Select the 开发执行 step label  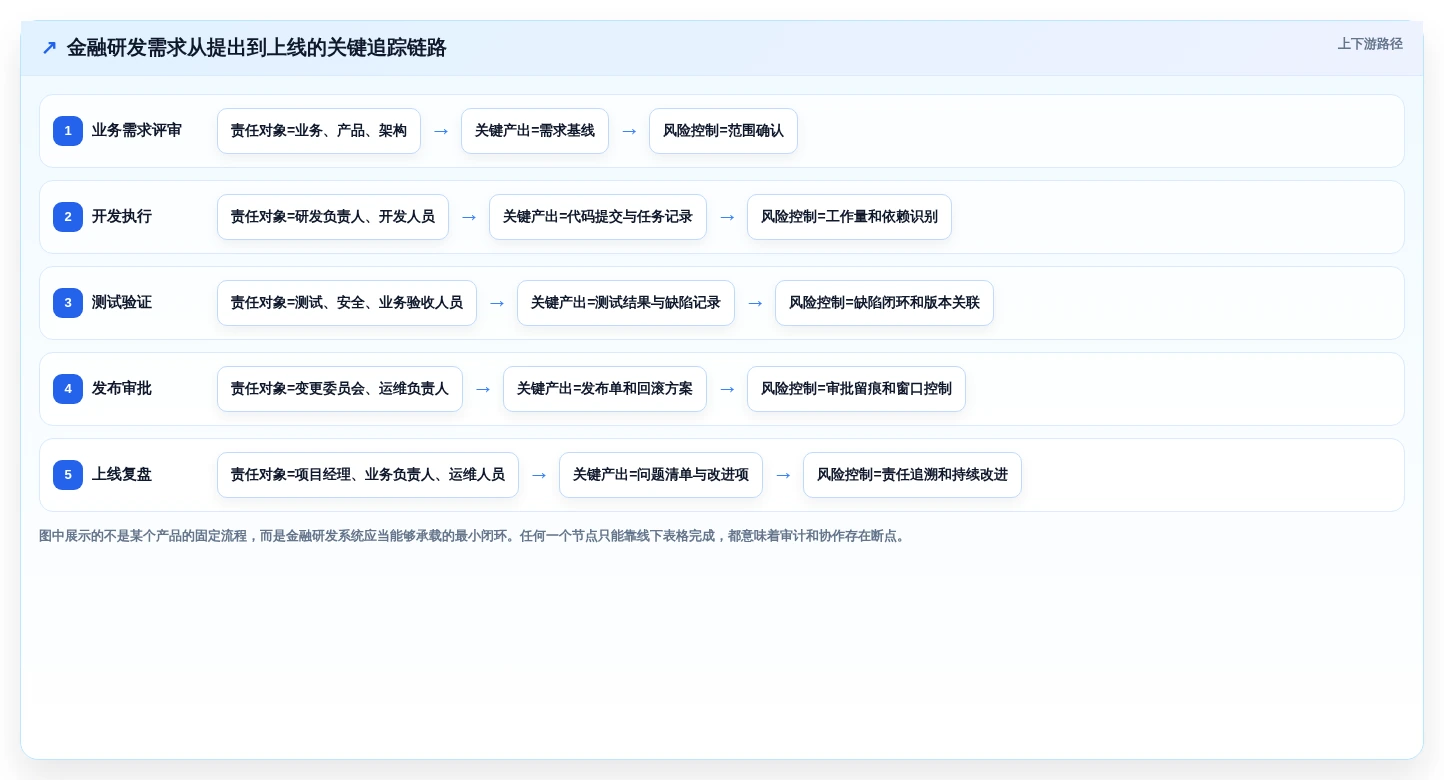tap(122, 217)
